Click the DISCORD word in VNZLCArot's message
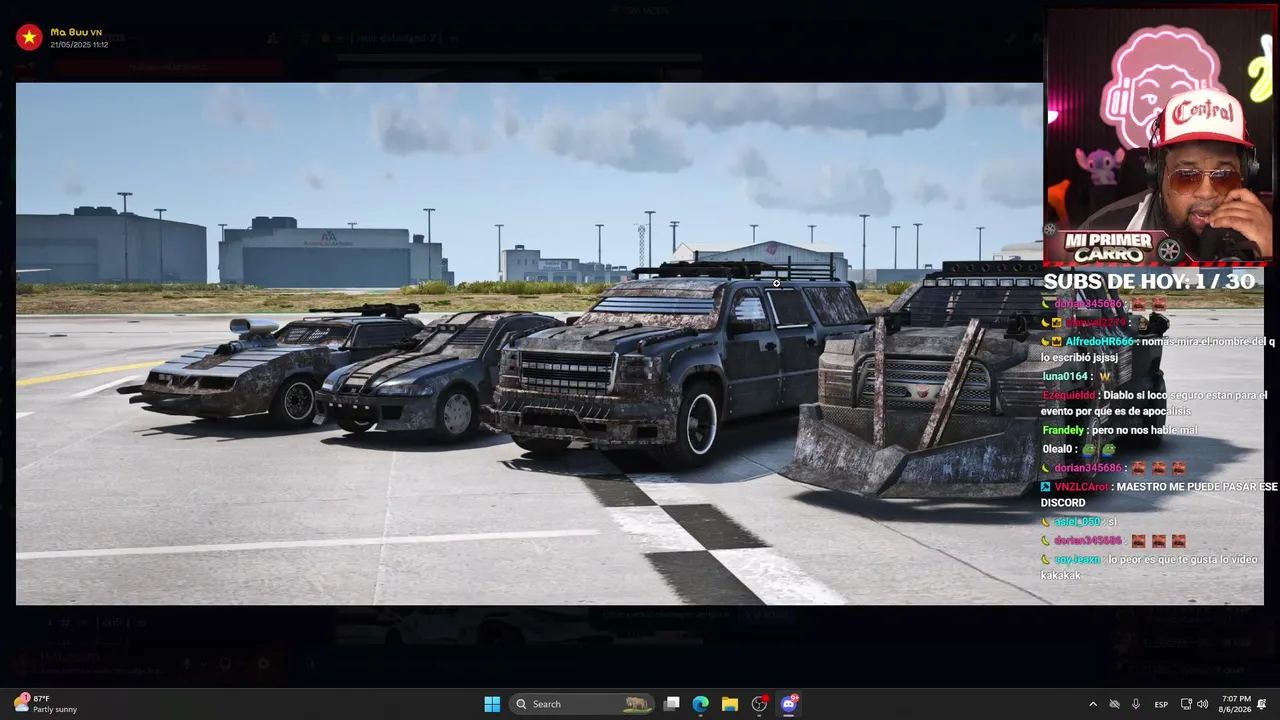Image resolution: width=1280 pixels, height=720 pixels. click(x=1063, y=503)
